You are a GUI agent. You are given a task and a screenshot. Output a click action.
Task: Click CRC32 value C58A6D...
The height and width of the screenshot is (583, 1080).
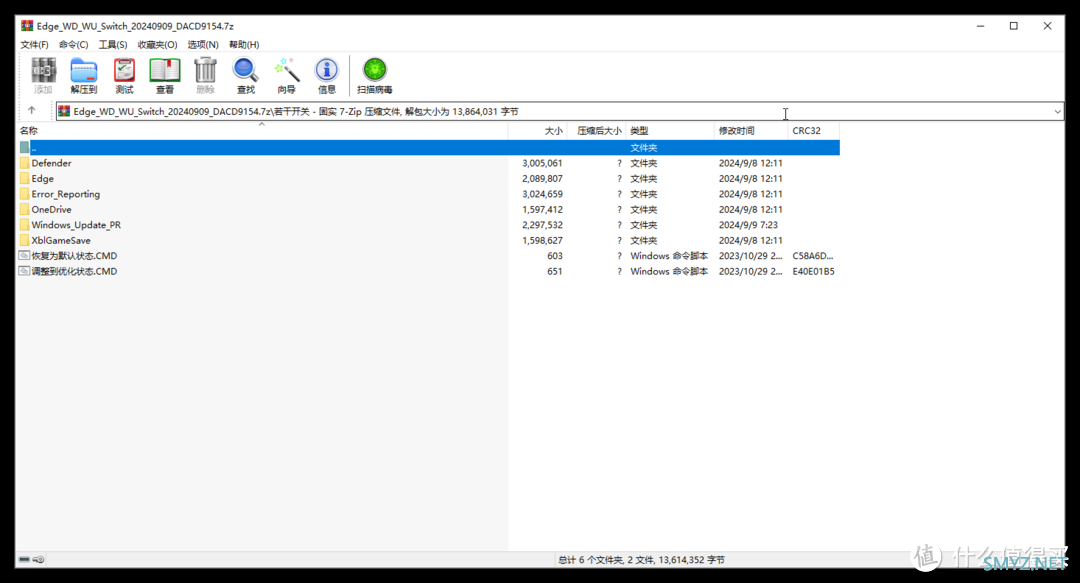813,256
